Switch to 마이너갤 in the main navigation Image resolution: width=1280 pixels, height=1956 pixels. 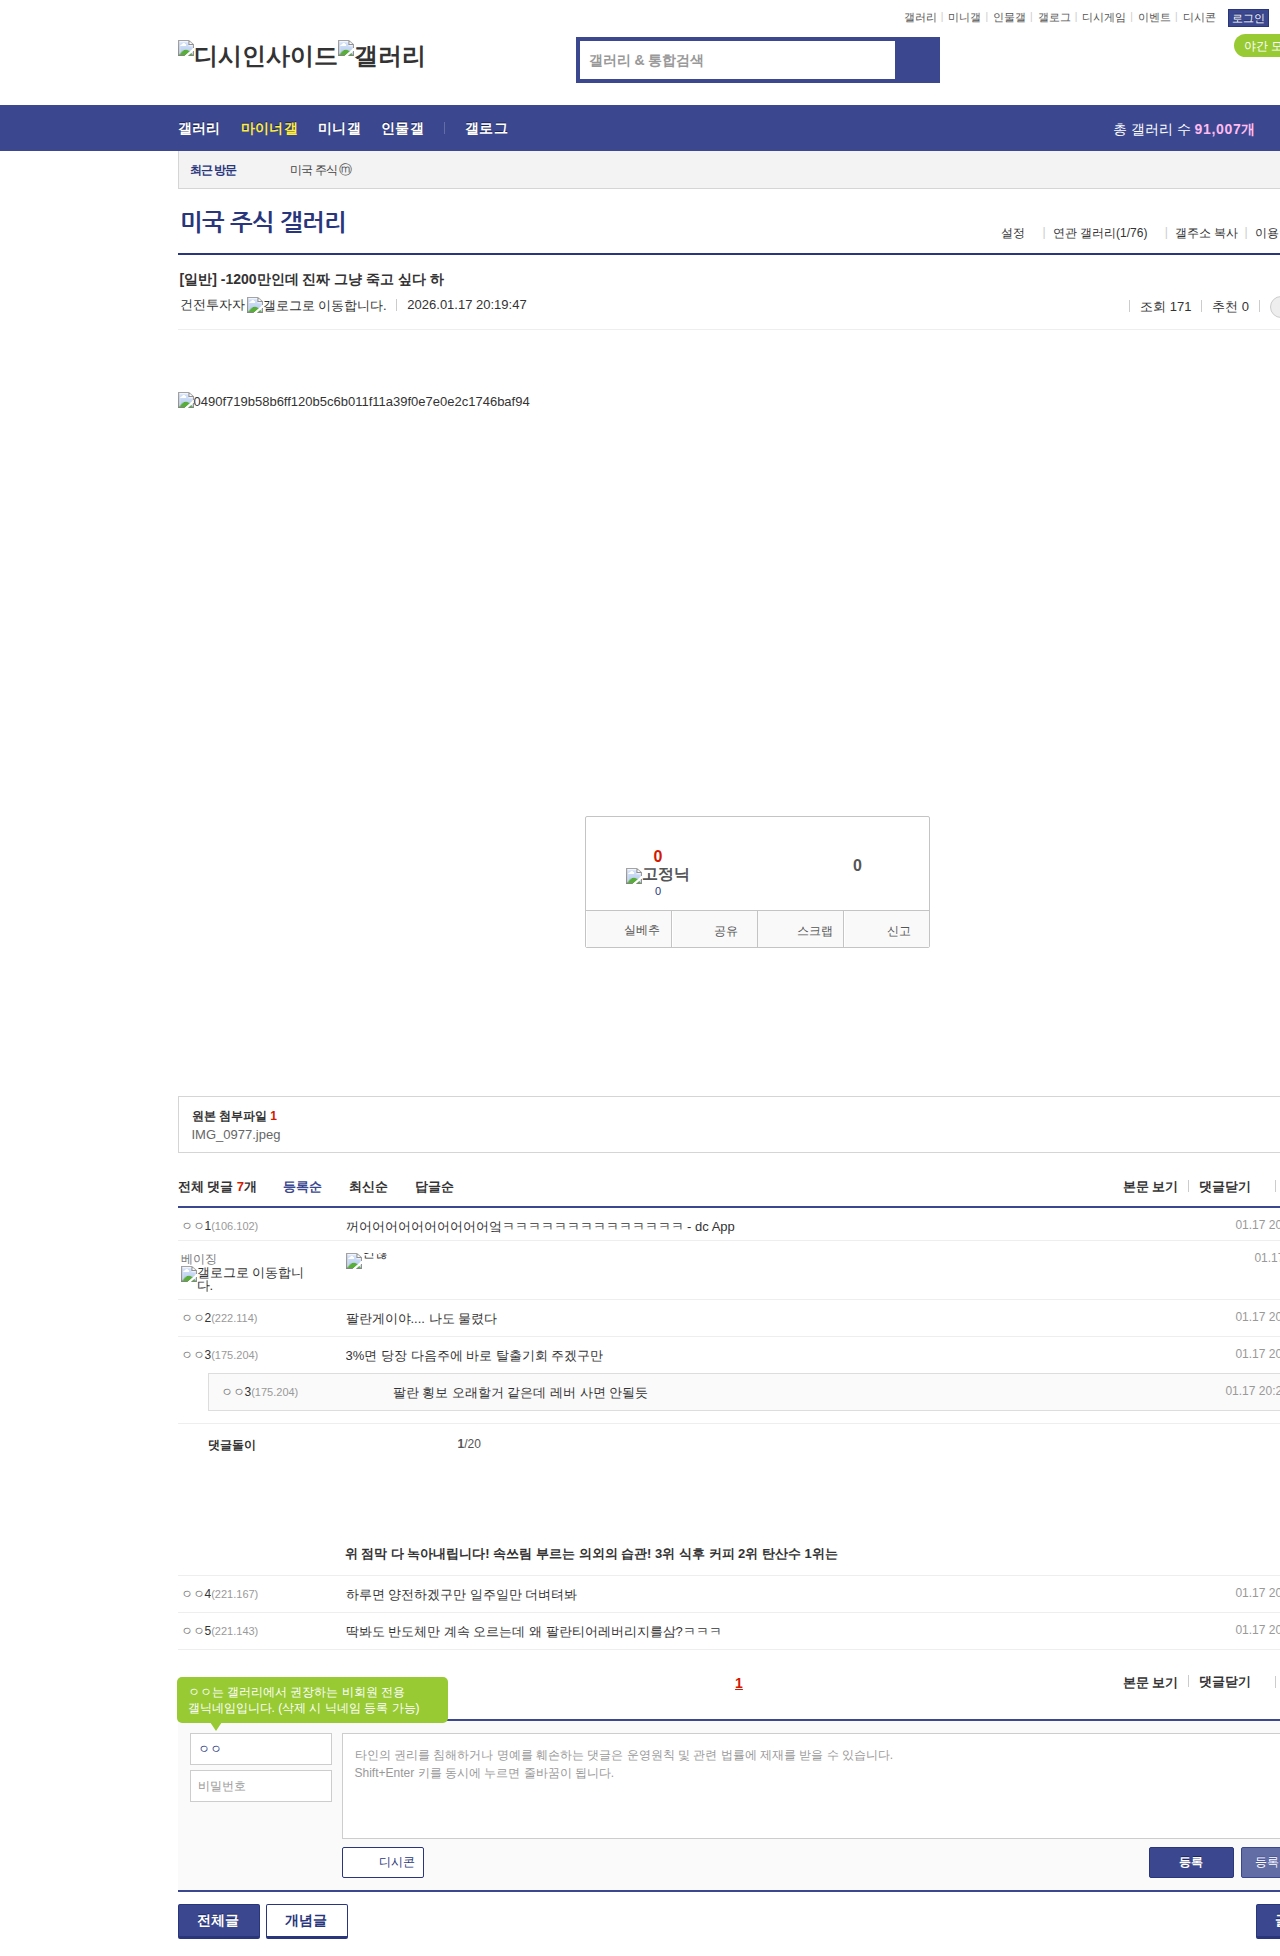point(269,129)
